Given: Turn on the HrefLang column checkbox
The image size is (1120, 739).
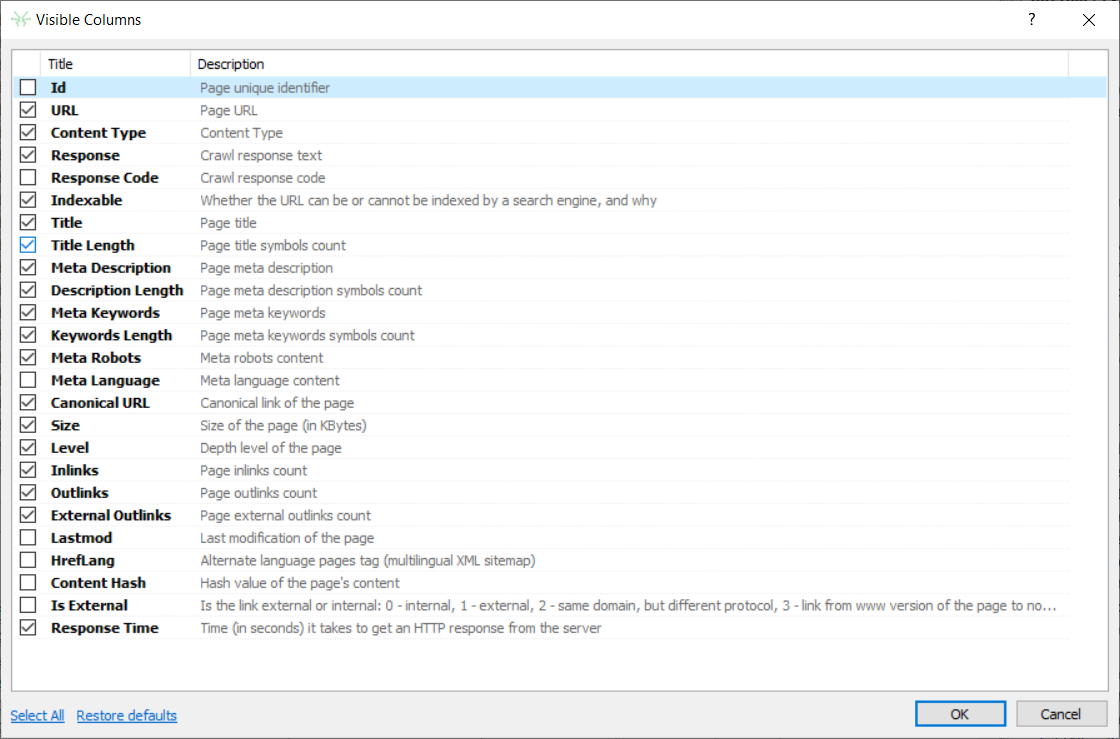Looking at the screenshot, I should (28, 560).
